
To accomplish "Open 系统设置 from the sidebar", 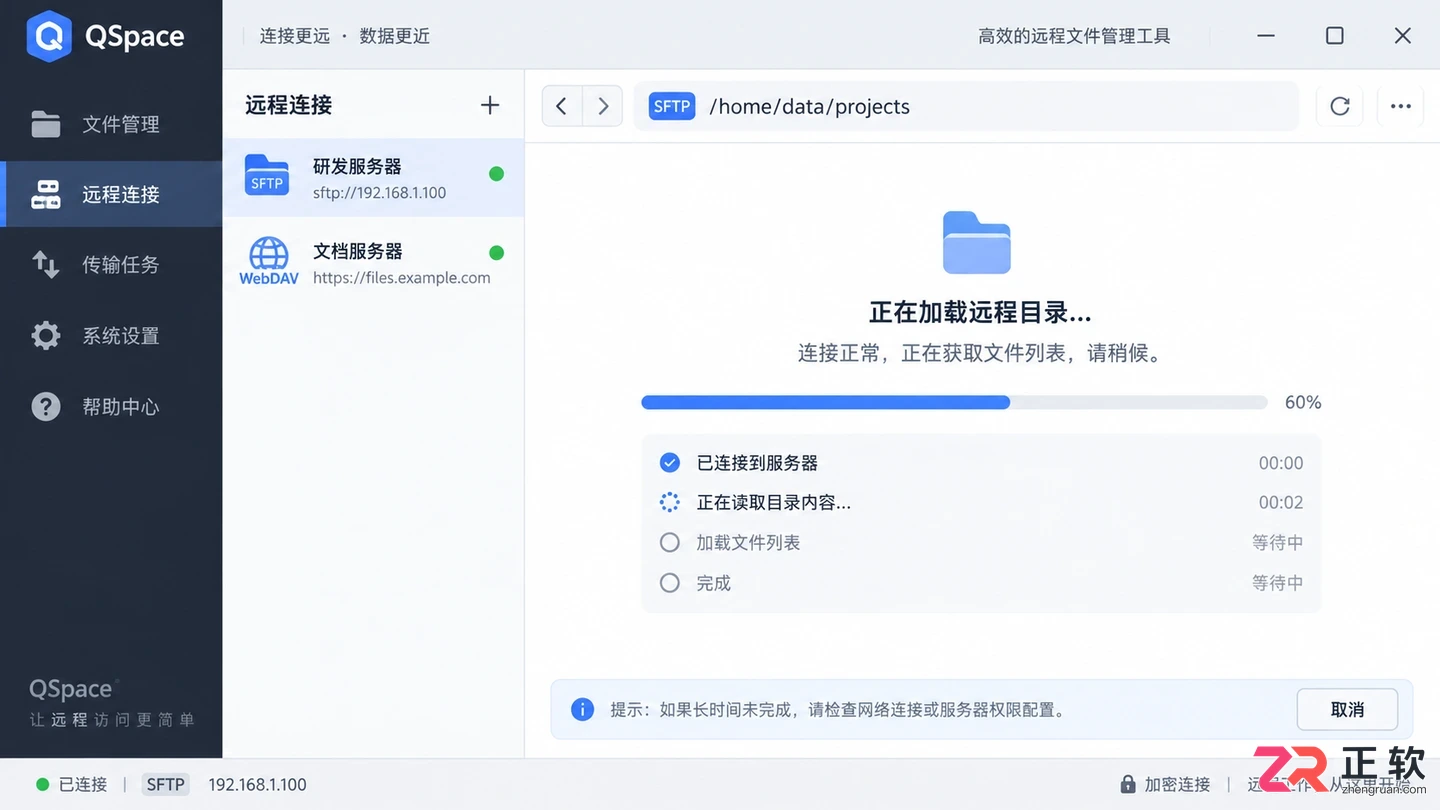I will click(111, 336).
